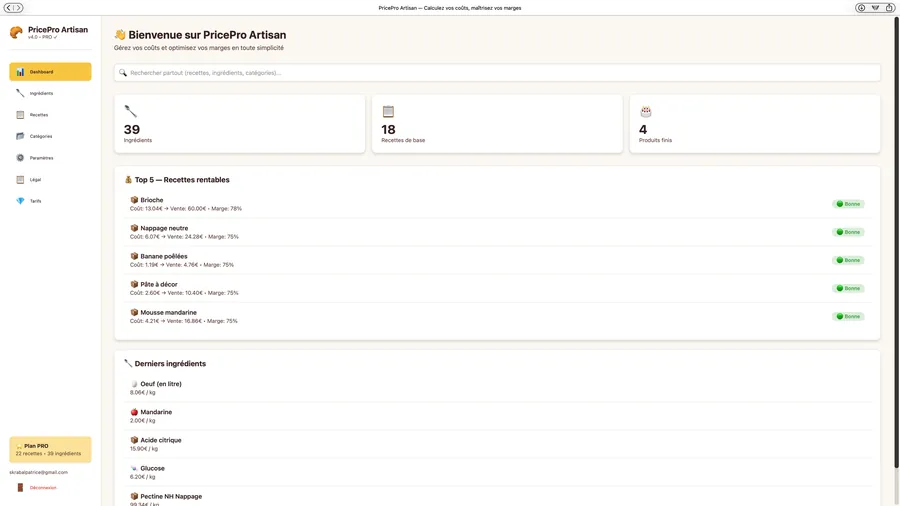This screenshot has height=506, width=900.
Task: Click the spoon icon on Ingrédients card
Action: tap(130, 111)
